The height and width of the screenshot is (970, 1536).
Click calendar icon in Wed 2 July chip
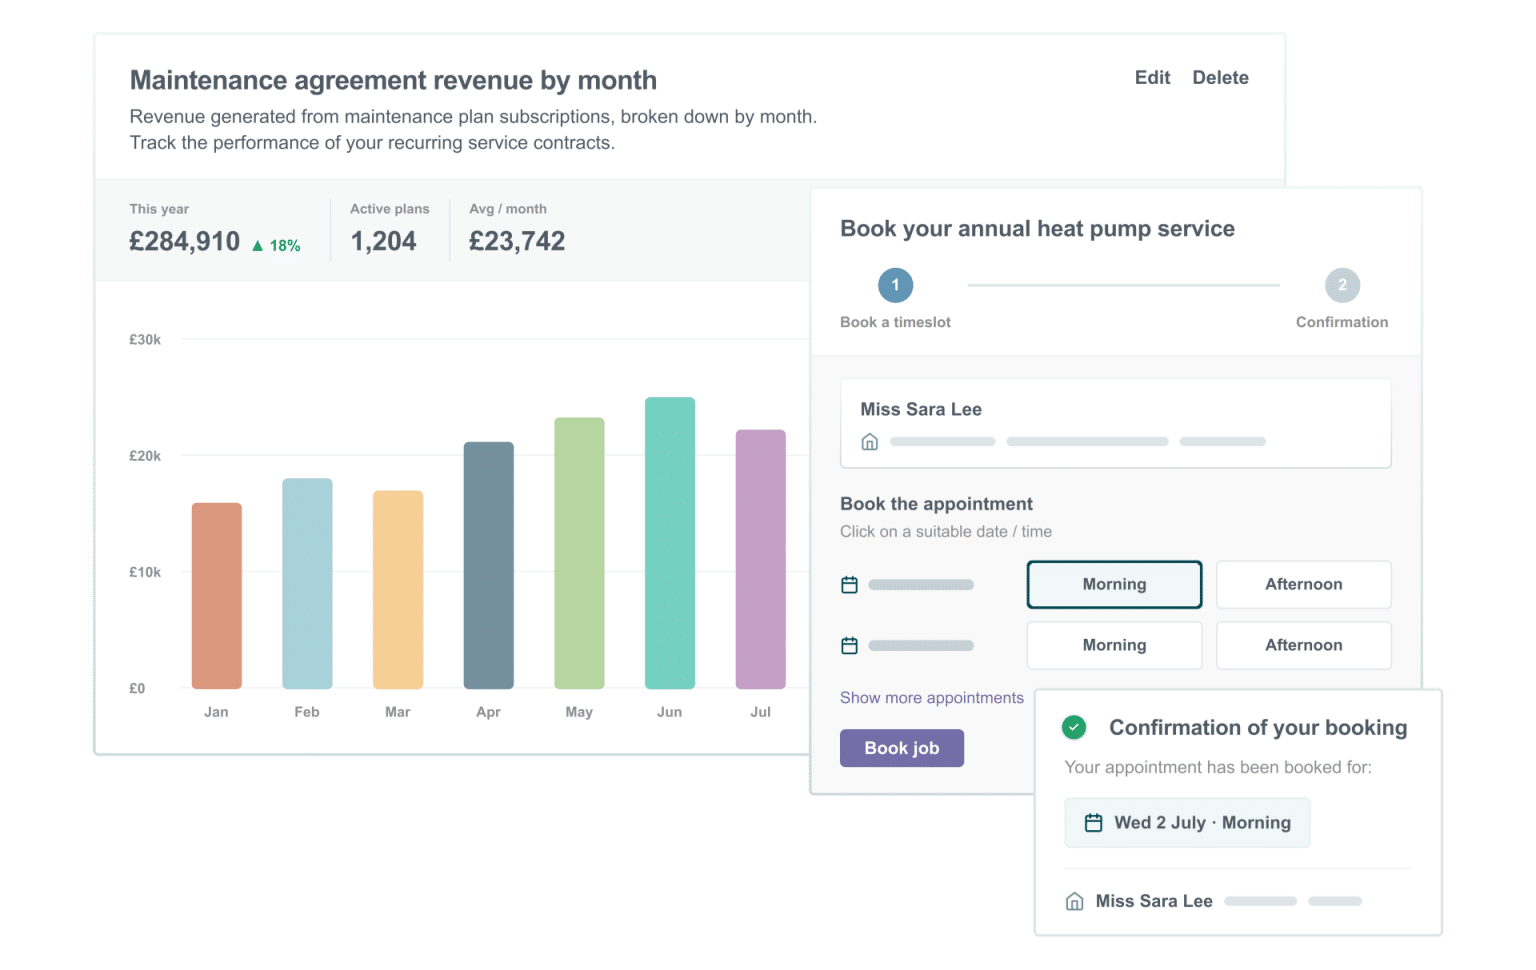1093,822
